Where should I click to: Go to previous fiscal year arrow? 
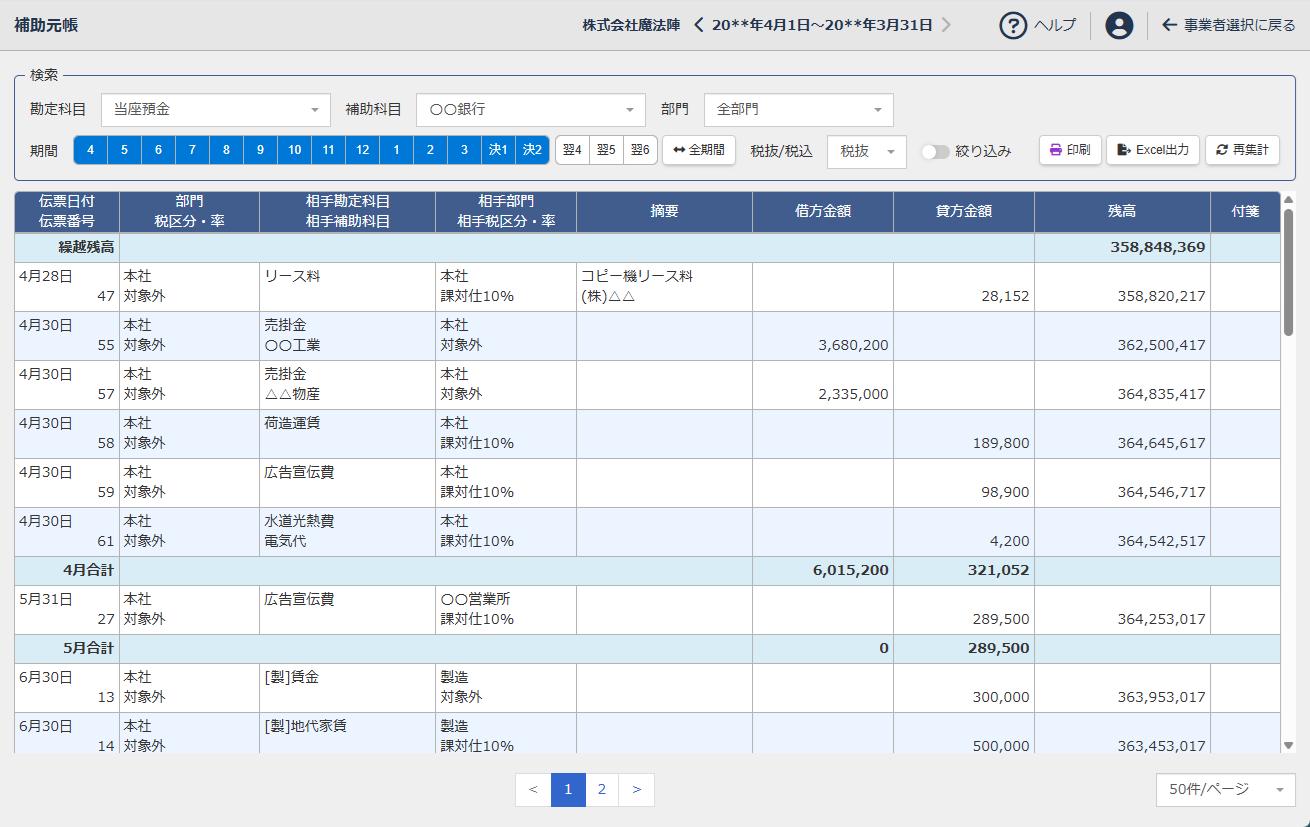[x=699, y=25]
